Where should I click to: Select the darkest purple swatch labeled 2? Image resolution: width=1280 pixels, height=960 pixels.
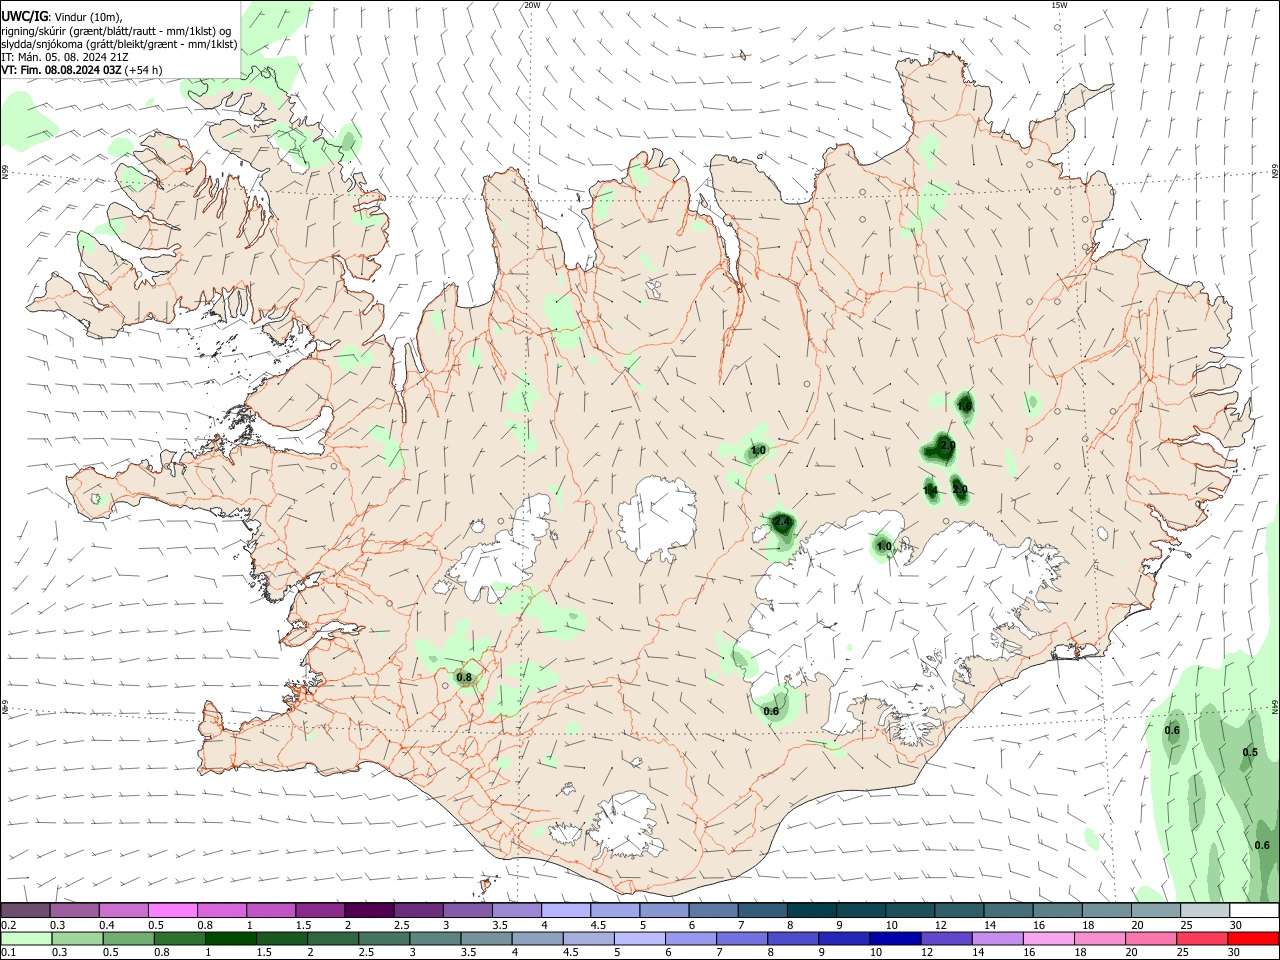pyautogui.click(x=368, y=910)
